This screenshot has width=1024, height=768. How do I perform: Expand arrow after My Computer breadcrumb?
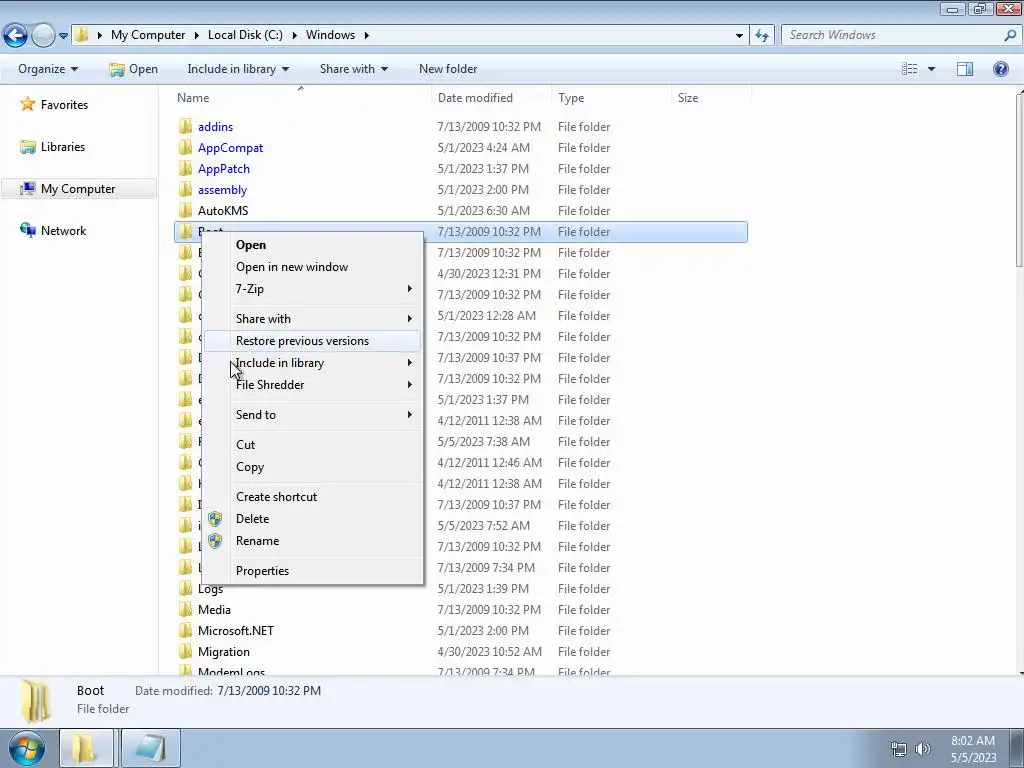point(196,35)
